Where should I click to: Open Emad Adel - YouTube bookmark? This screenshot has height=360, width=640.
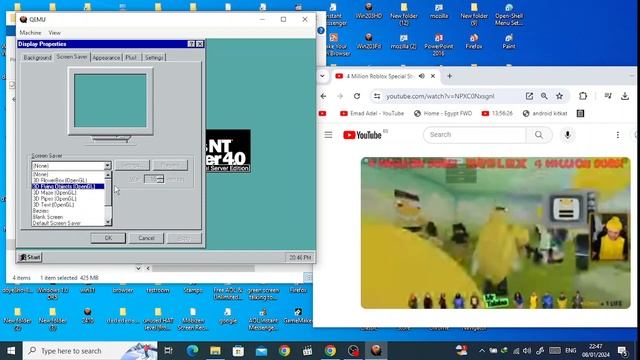coord(372,113)
